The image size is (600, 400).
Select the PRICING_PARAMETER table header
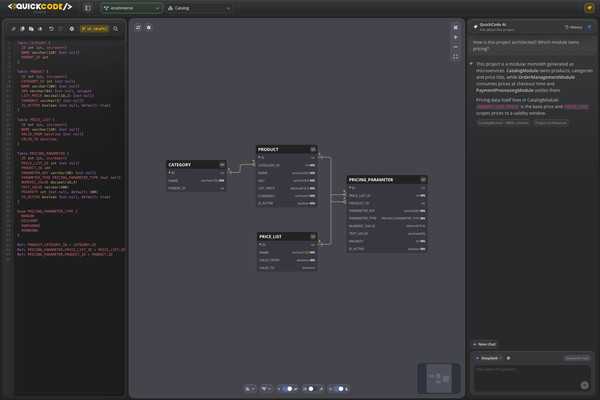387,180
